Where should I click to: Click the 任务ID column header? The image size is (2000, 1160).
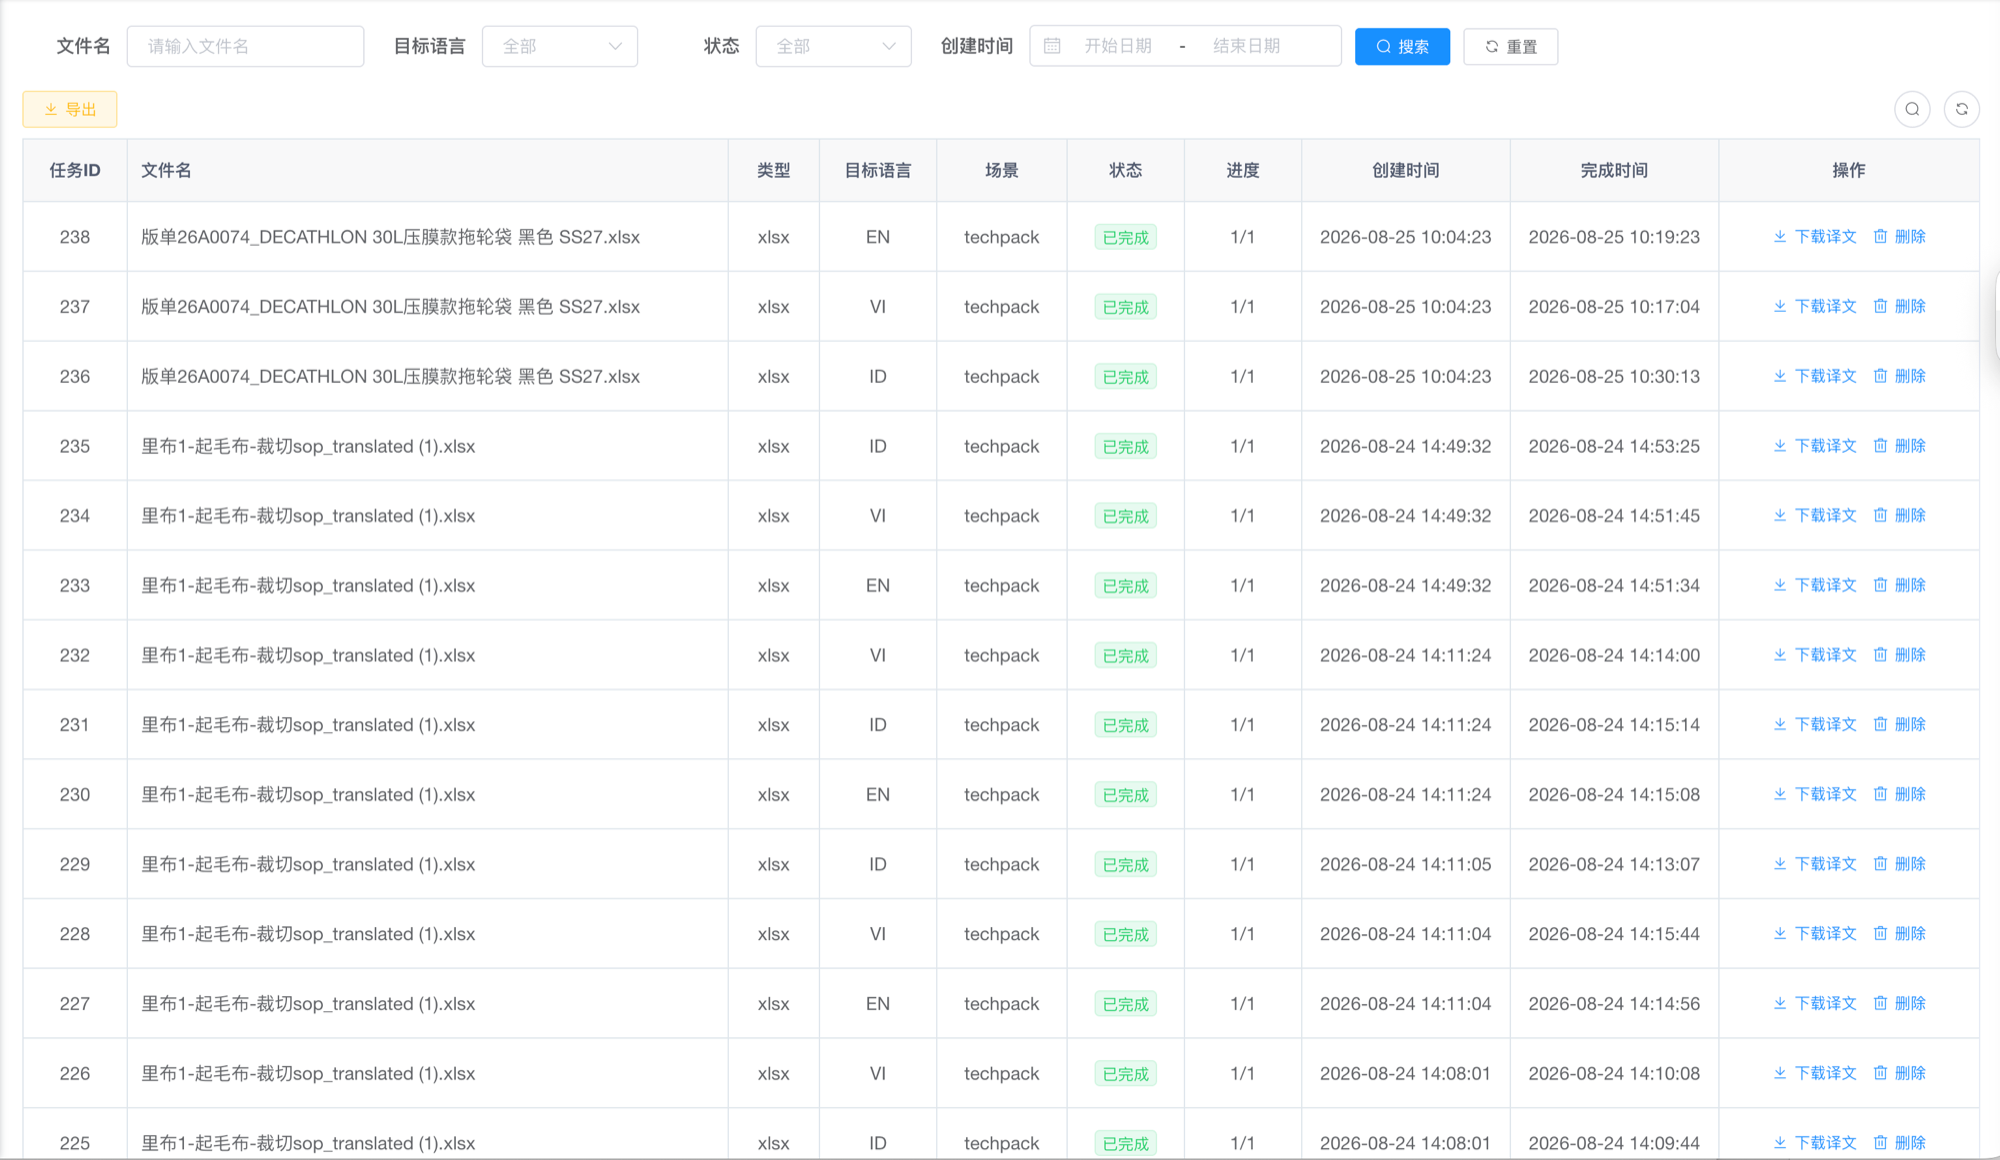pyautogui.click(x=75, y=170)
